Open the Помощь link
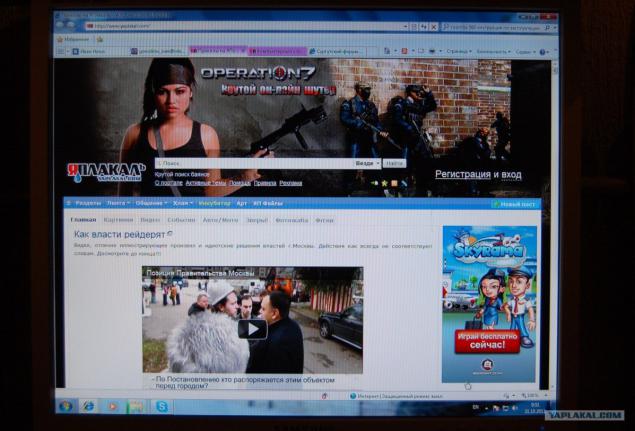Viewport: 635px width, 431px height. pyautogui.click(x=240, y=183)
